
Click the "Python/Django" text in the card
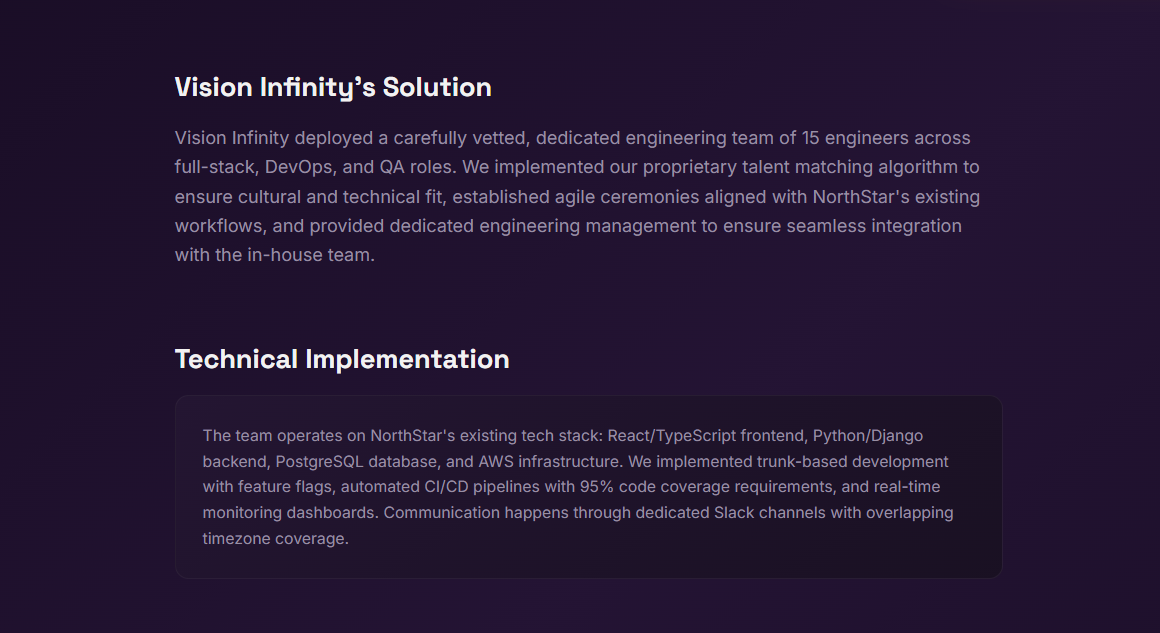tap(868, 436)
